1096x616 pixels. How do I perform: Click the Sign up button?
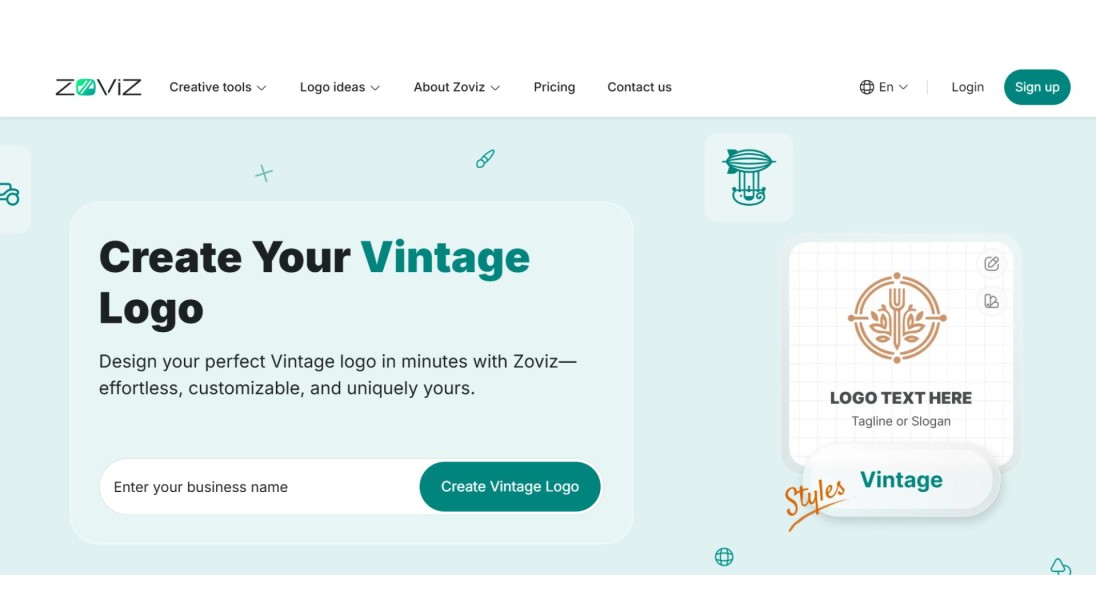coord(1037,87)
